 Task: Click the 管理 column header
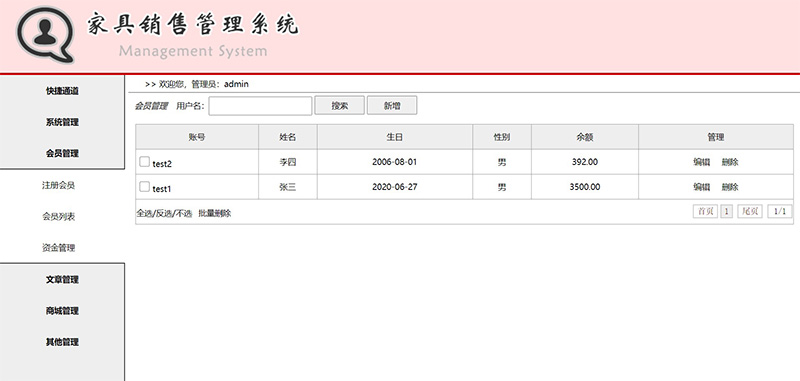point(716,137)
